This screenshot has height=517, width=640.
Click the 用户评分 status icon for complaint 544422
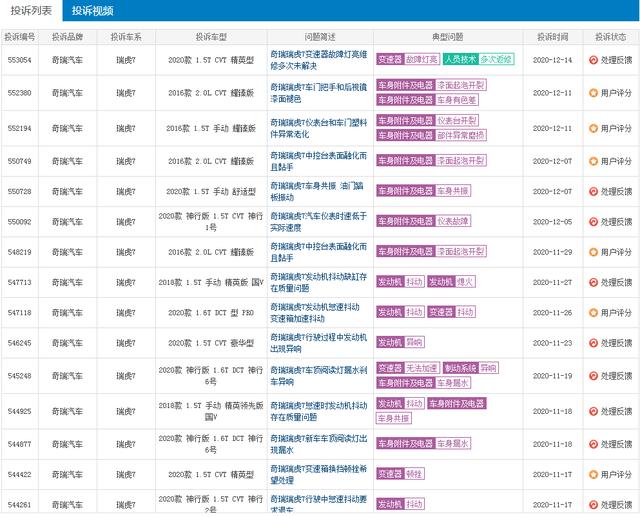click(x=593, y=475)
